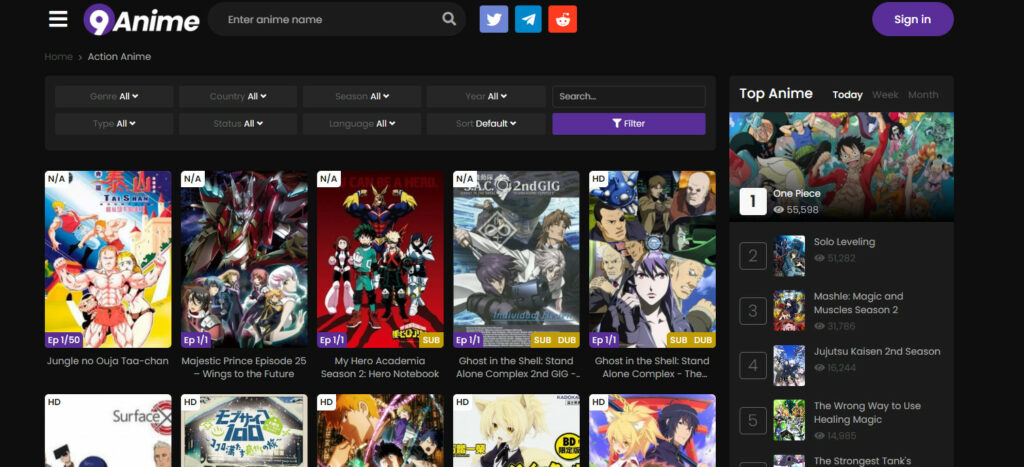The image size is (1024, 467).
Task: Open Mashle: Magic and Muscles Season 2
Action: tap(858, 303)
